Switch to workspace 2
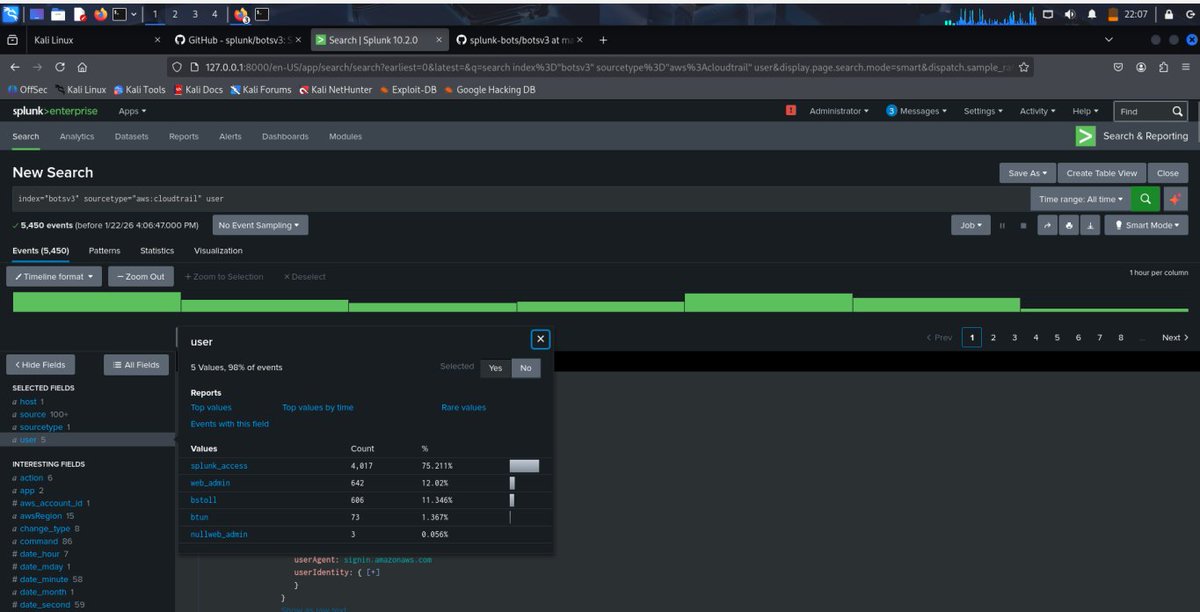The width and height of the screenshot is (1200, 612). (175, 14)
